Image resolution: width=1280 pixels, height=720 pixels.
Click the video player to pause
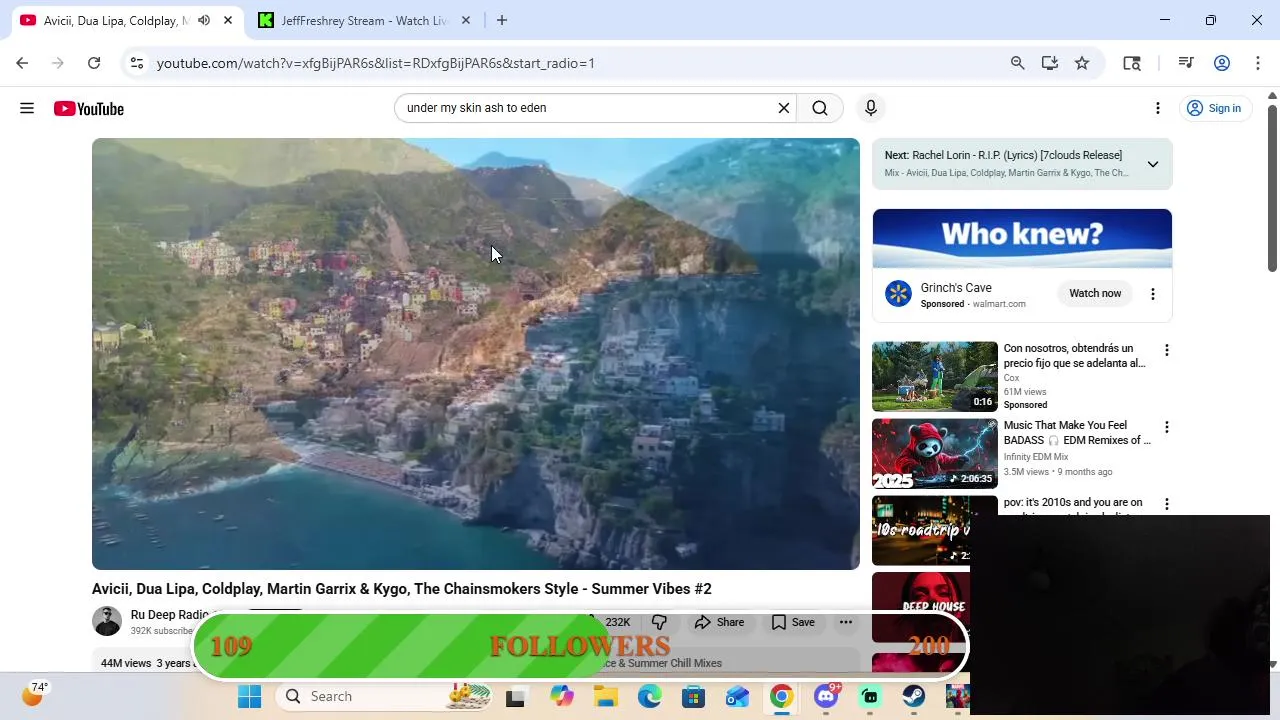pos(476,354)
